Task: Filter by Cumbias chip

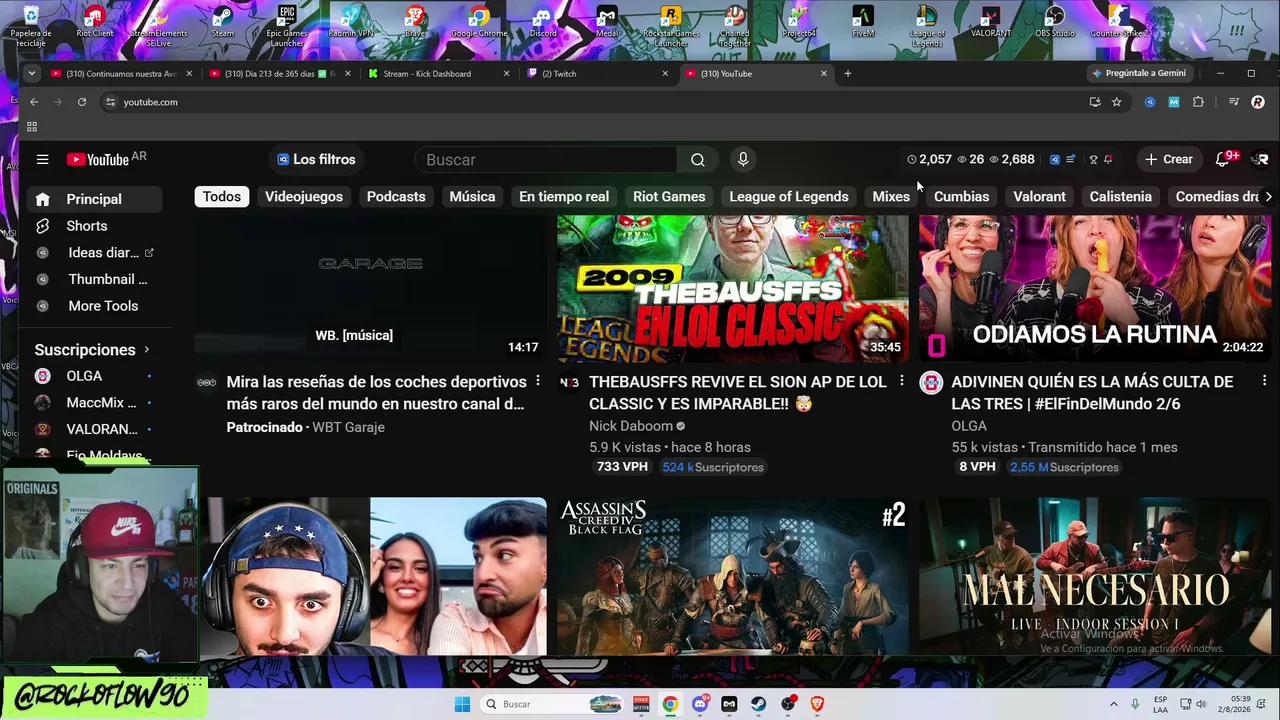Action: pos(961,197)
